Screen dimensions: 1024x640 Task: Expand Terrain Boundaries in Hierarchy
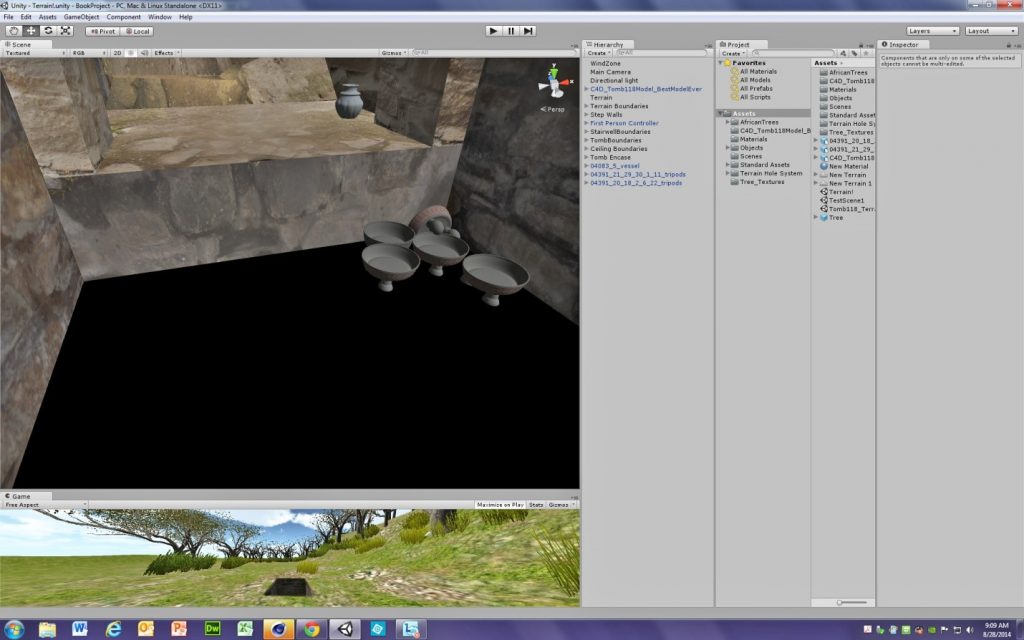pos(587,106)
